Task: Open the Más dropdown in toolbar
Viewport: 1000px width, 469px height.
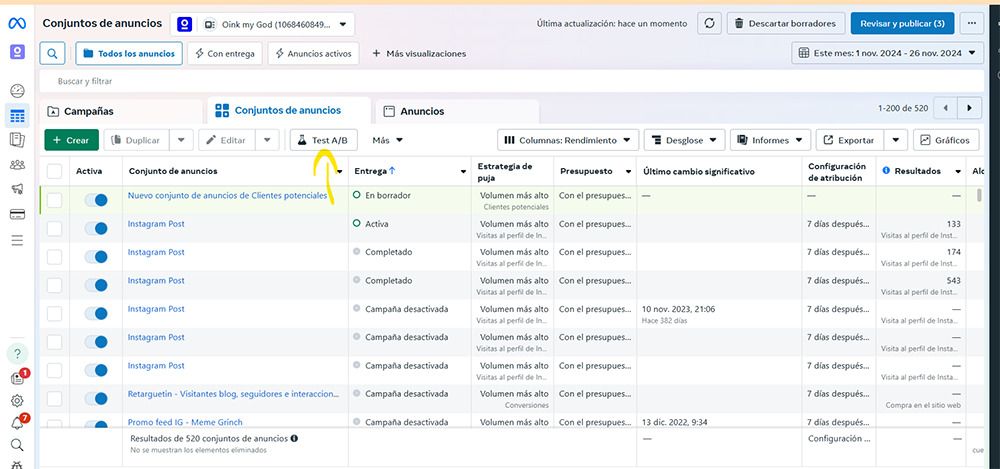Action: click(x=387, y=140)
